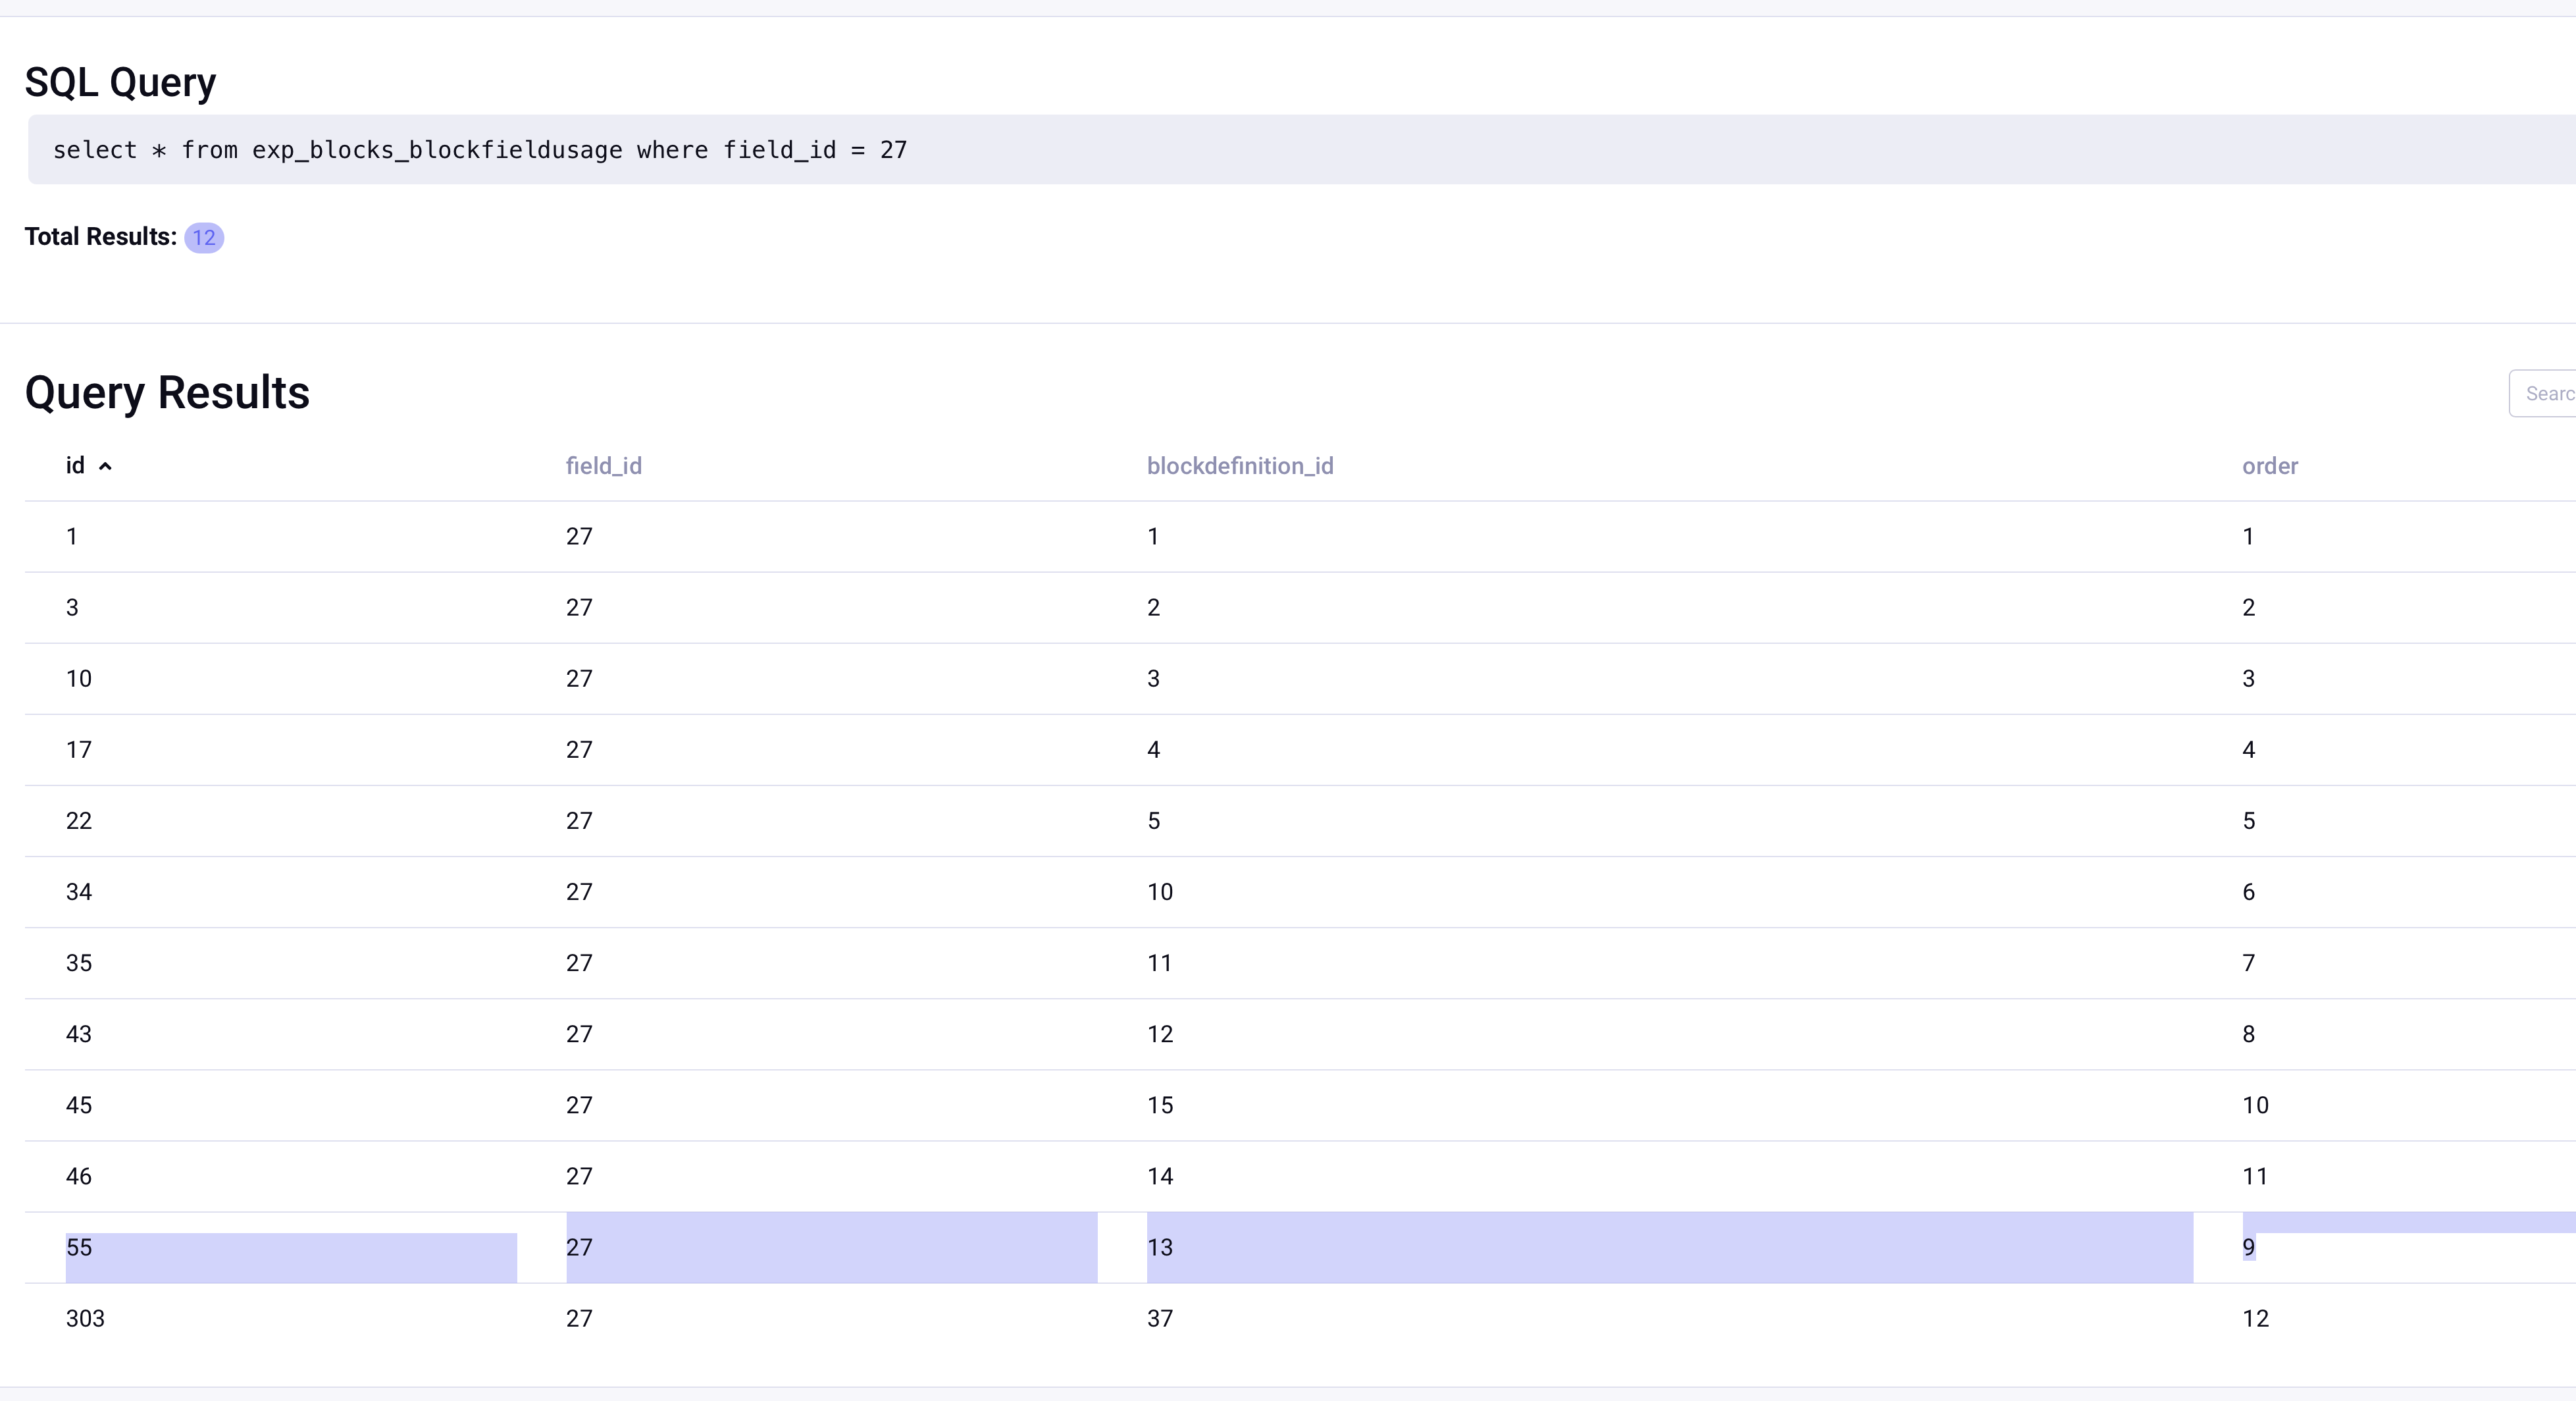Select id cell 22
2576x1401 pixels.
click(x=79, y=821)
